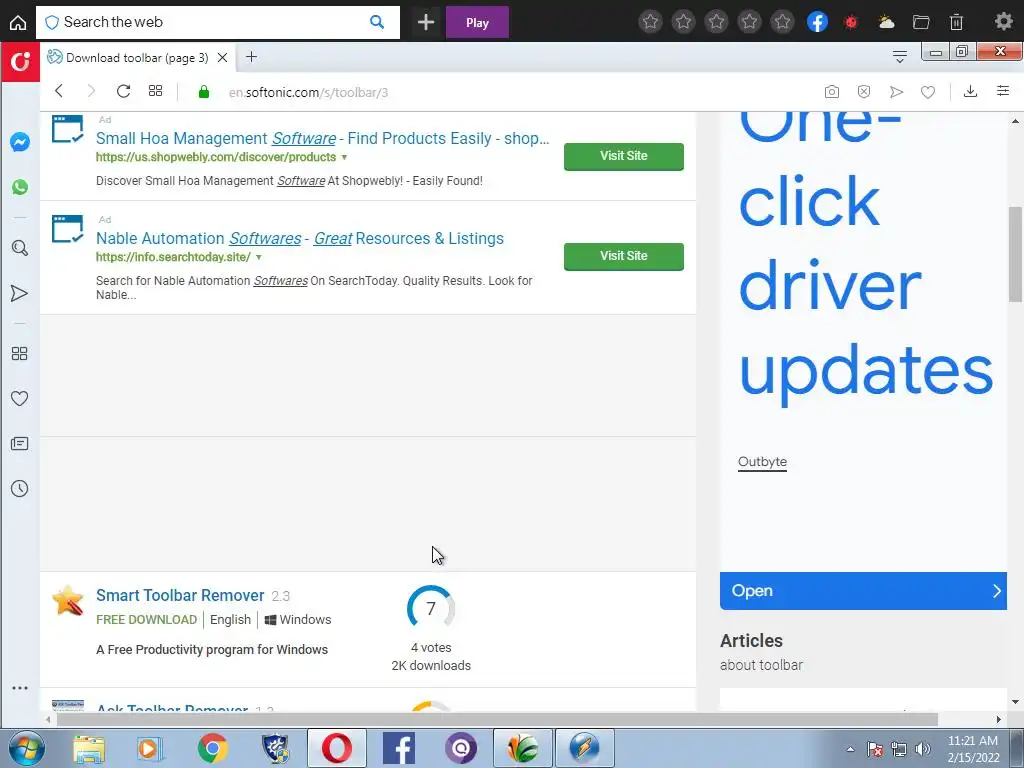
Task: Open speed dial grid icon near address bar
Action: 155,91
